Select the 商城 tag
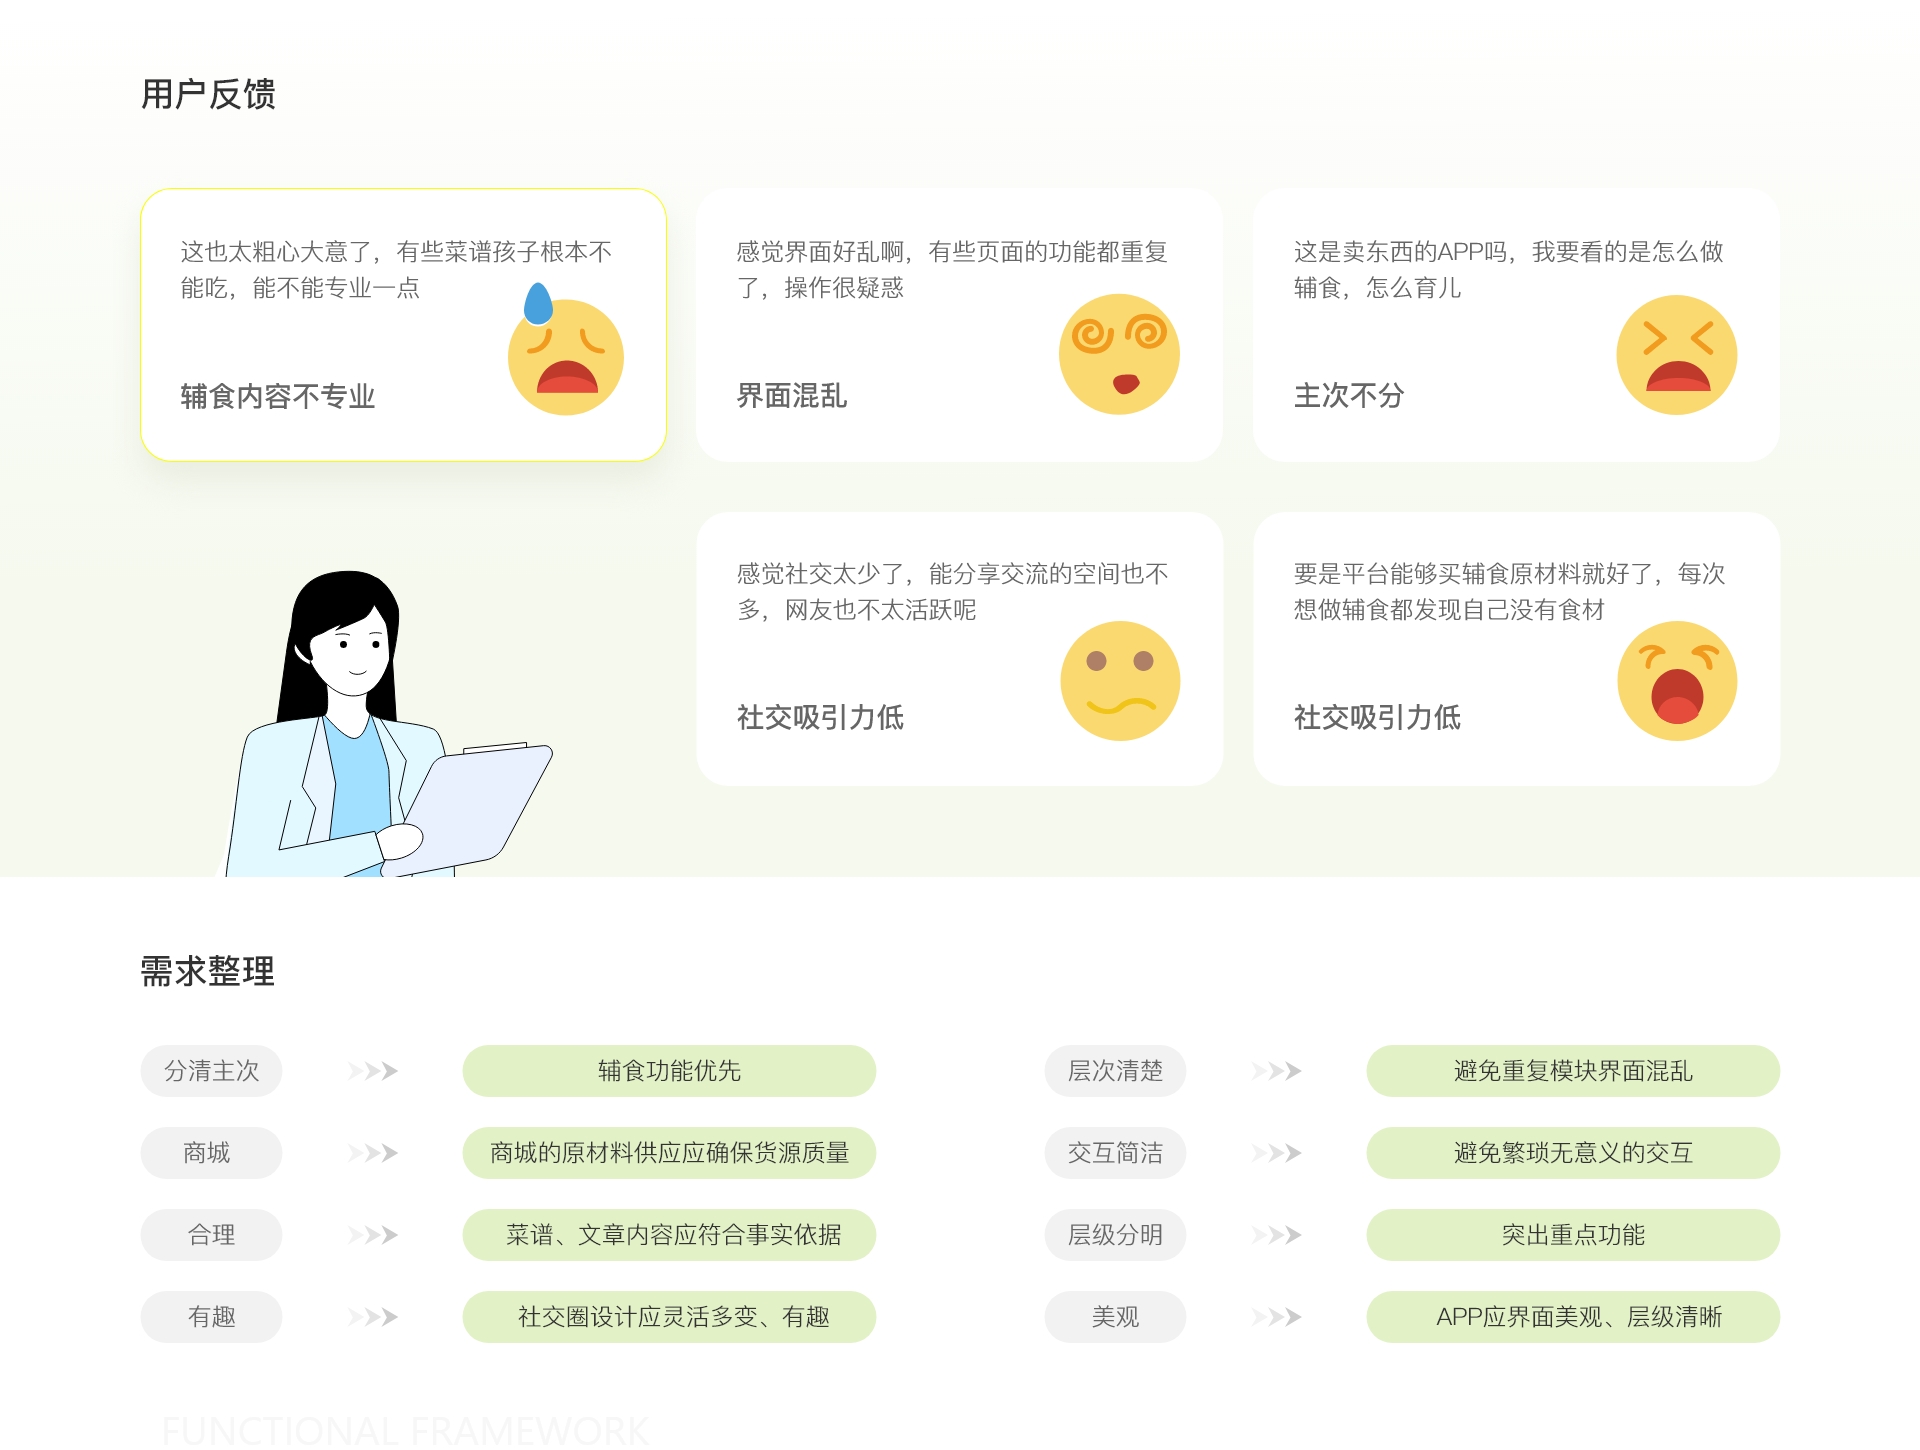 click(x=211, y=1153)
